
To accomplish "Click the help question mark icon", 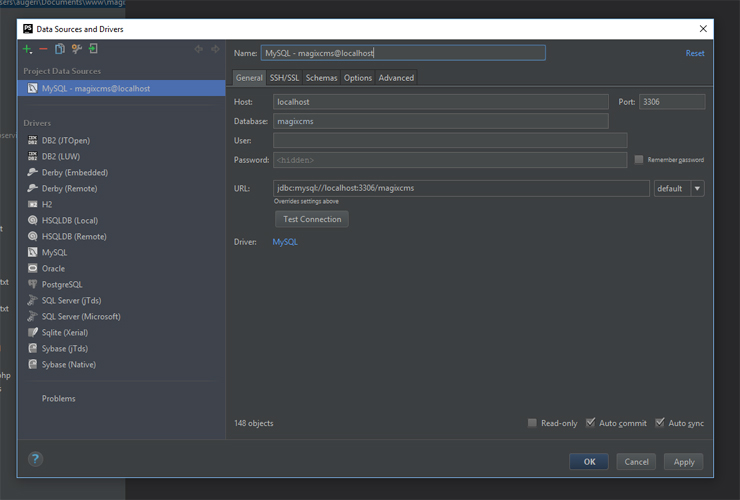I will pos(35,459).
